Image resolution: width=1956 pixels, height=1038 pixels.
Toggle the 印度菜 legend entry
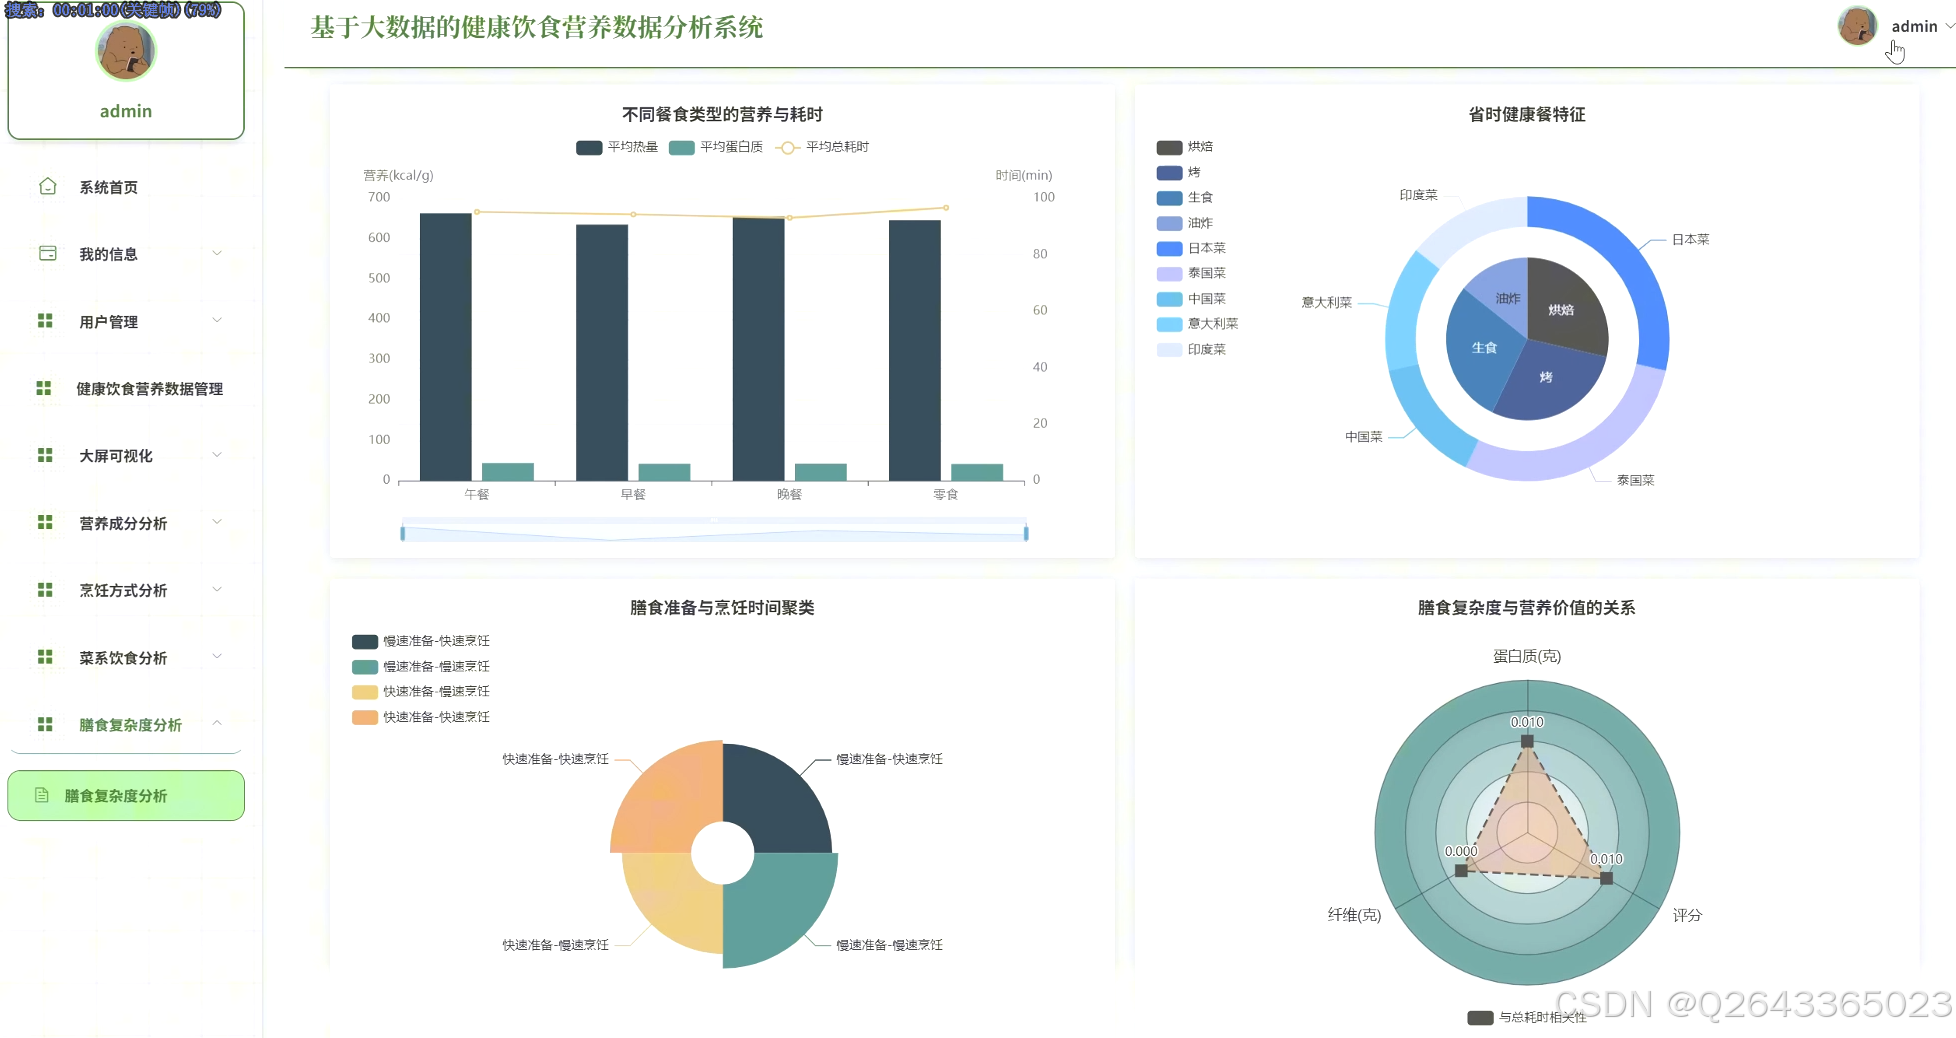[1191, 349]
